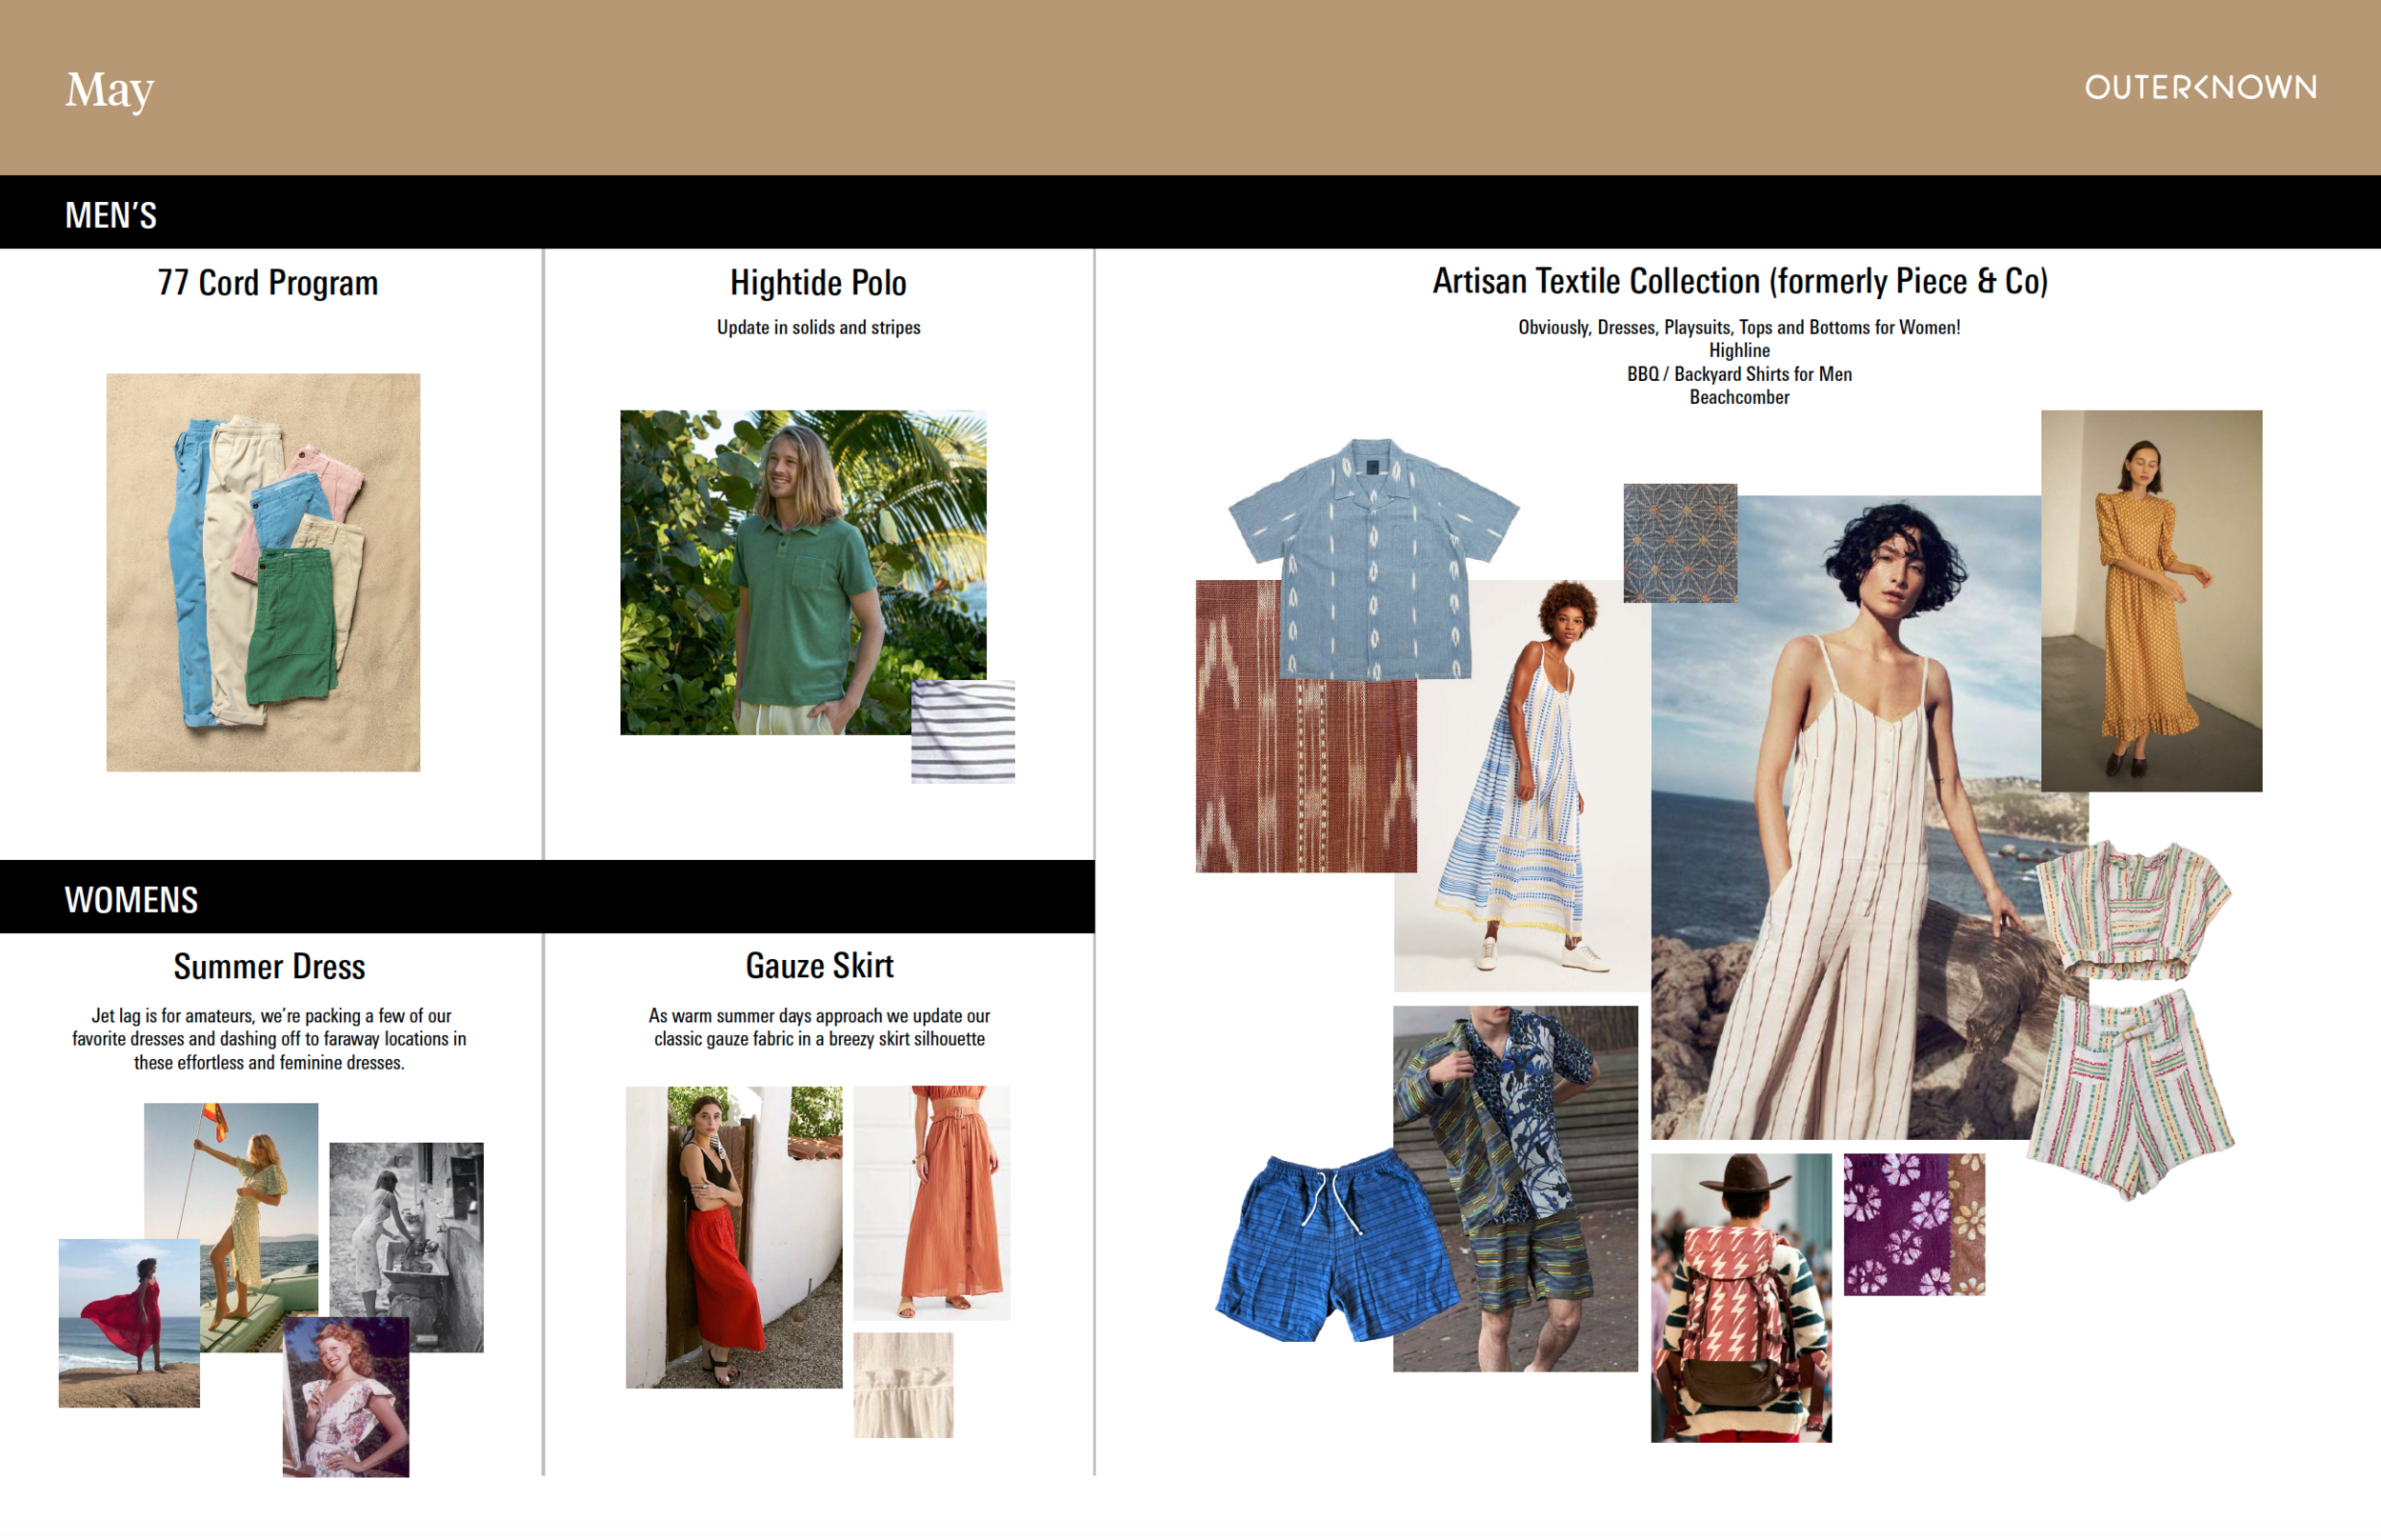Image resolution: width=2381 pixels, height=1540 pixels.
Task: Select "Update in solids and stripes" caption
Action: tap(818, 328)
